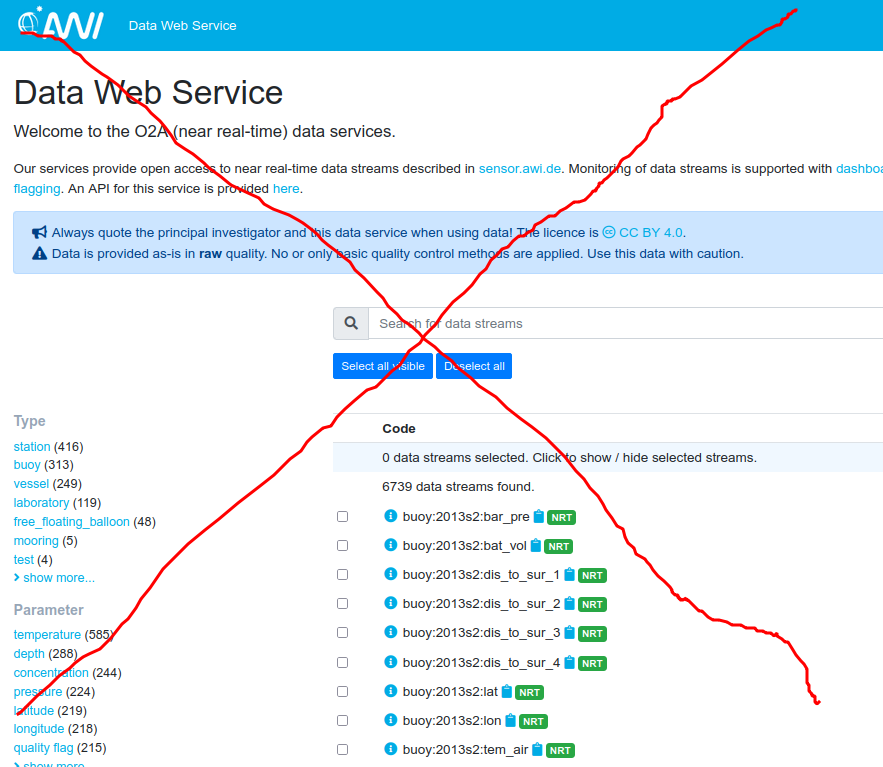Filter by temperature parameter

(x=47, y=634)
